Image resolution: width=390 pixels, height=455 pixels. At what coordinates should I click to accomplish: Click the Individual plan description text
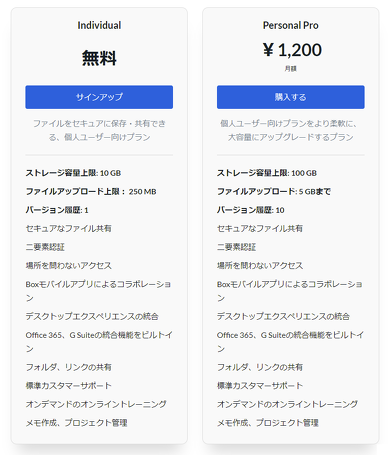(x=99, y=130)
